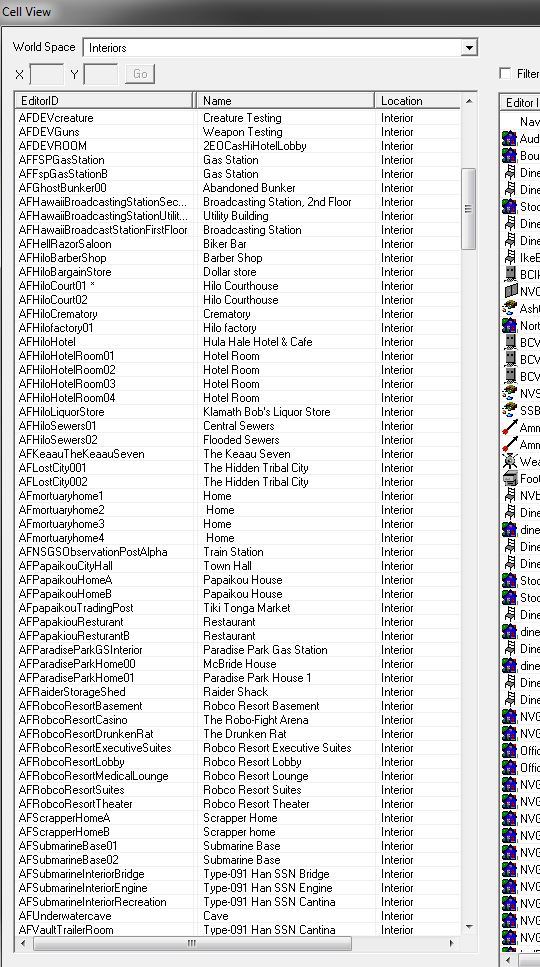Open the World Space dropdown showing Interiors
The image size is (540, 967).
click(280, 47)
